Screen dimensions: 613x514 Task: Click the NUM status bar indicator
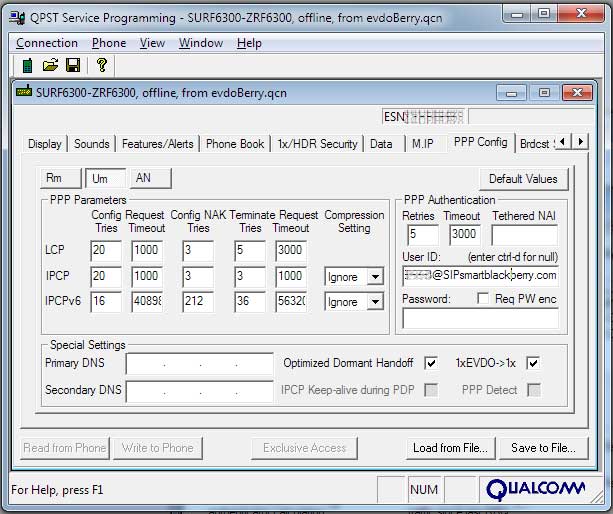[424, 489]
